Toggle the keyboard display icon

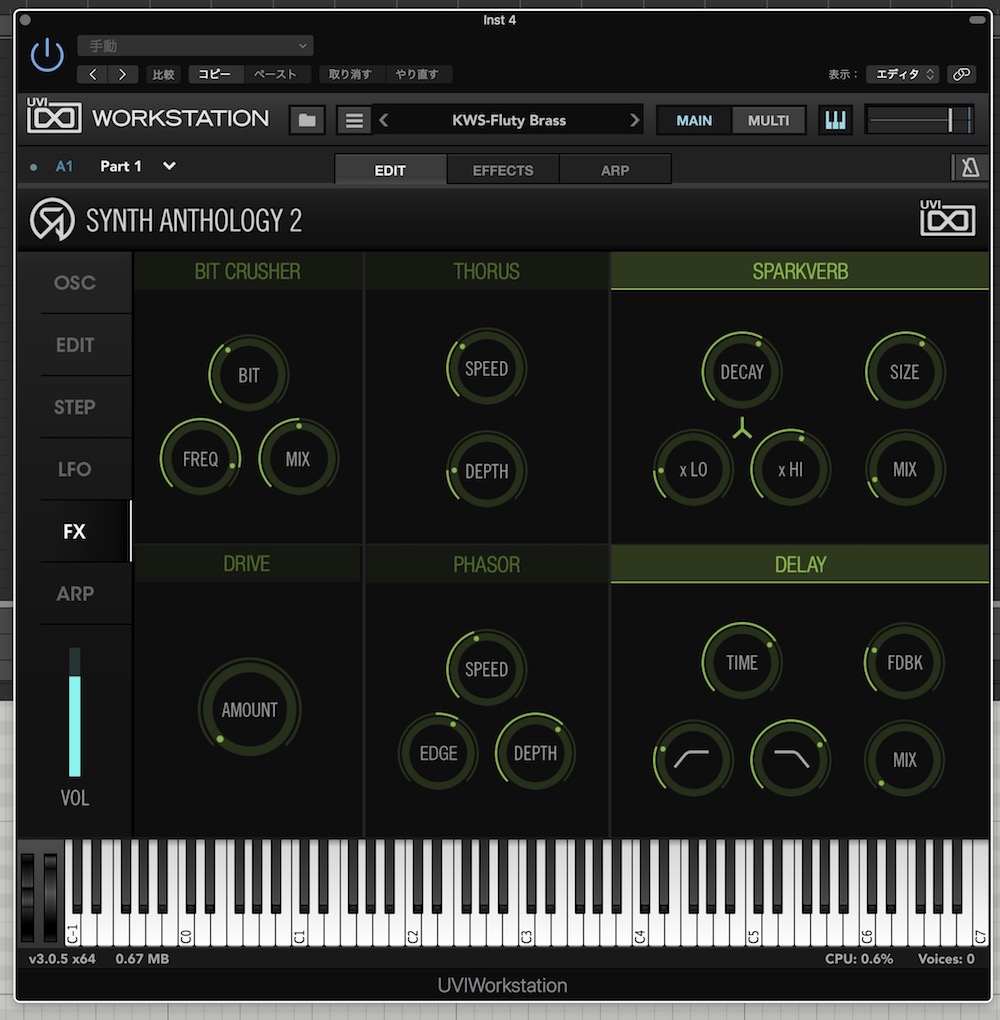coord(835,120)
